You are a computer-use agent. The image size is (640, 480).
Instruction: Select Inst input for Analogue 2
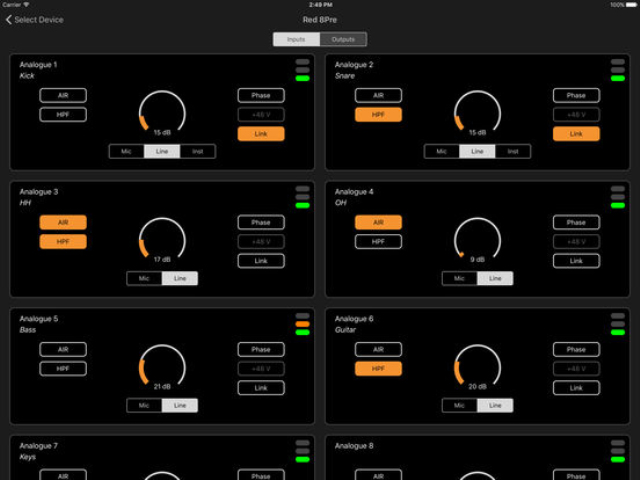tap(512, 152)
